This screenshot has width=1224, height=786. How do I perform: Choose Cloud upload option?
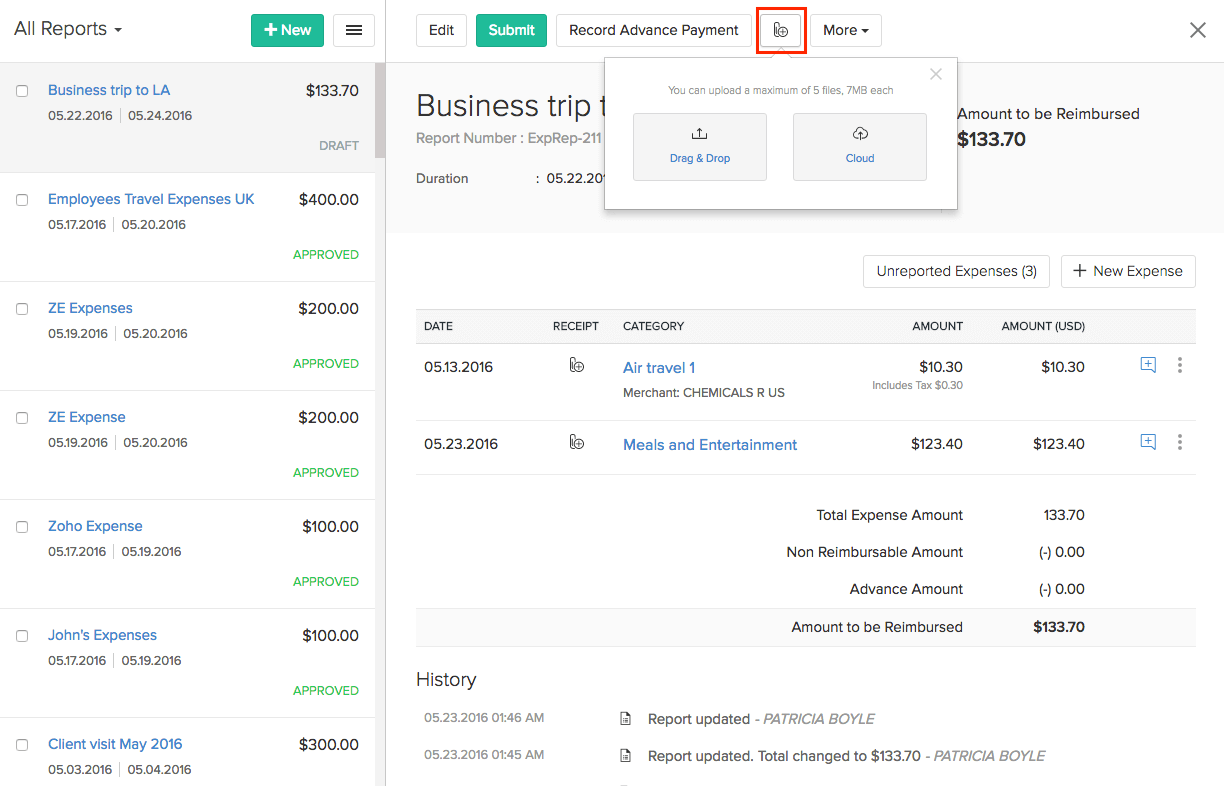859,147
